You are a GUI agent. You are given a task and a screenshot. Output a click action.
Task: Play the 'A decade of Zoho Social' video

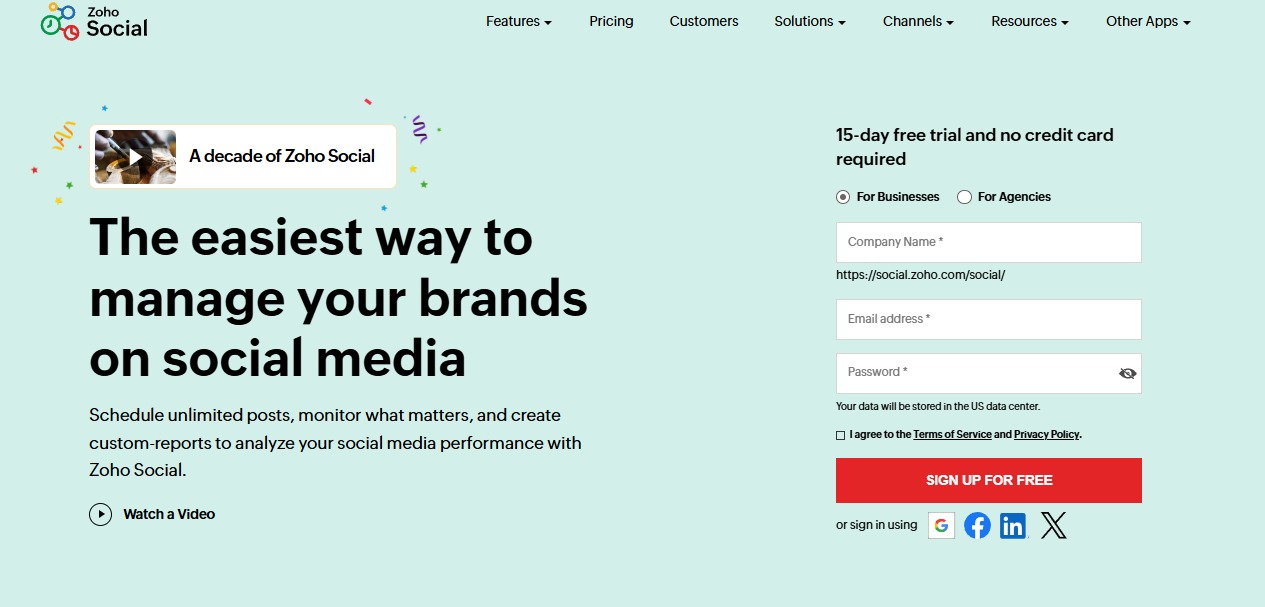[x=135, y=156]
